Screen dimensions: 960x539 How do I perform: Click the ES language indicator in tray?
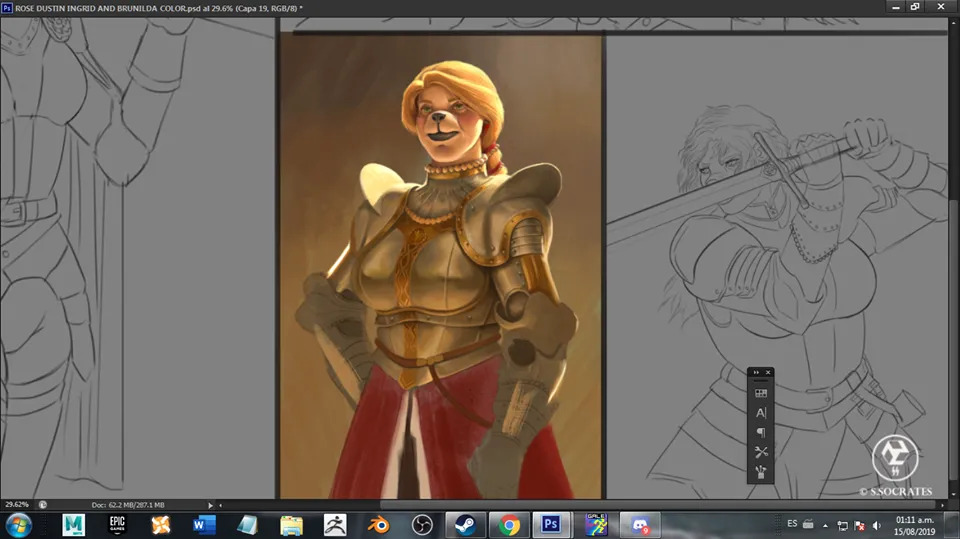(x=792, y=524)
